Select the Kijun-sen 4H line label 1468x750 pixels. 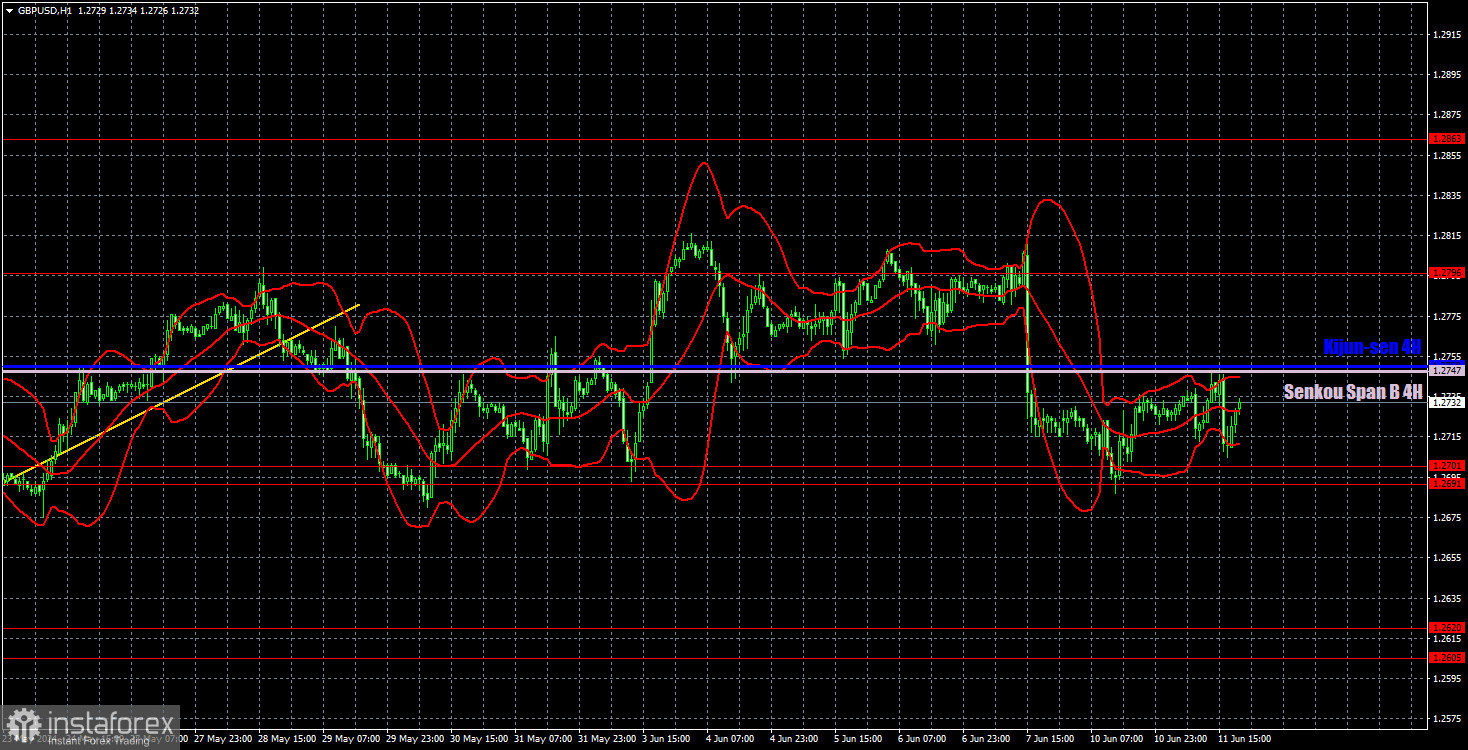point(1372,347)
